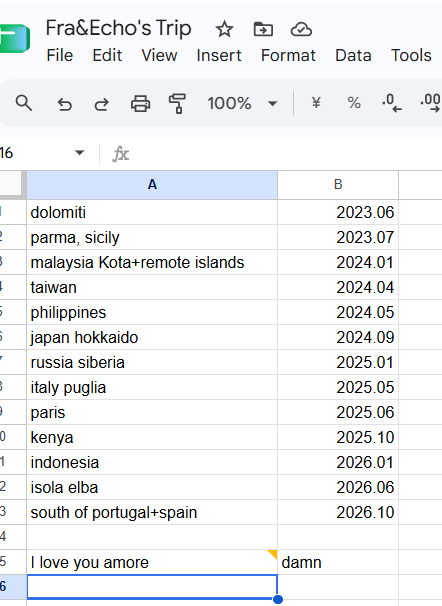Select the cell containing dolomiti
The width and height of the screenshot is (442, 606).
[152, 212]
